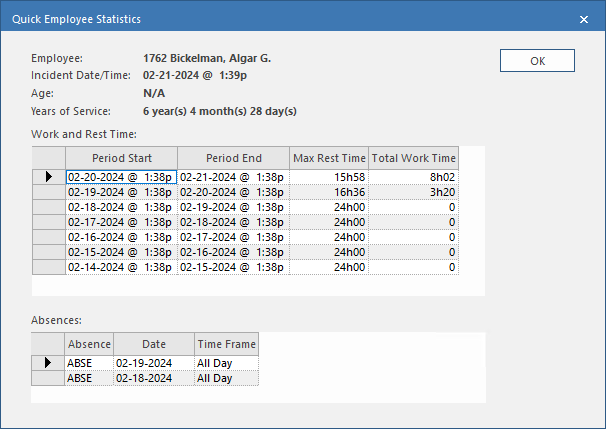This screenshot has height=429, width=606.
Task: Click the current row arrow in Absences table
Action: (x=48, y=363)
